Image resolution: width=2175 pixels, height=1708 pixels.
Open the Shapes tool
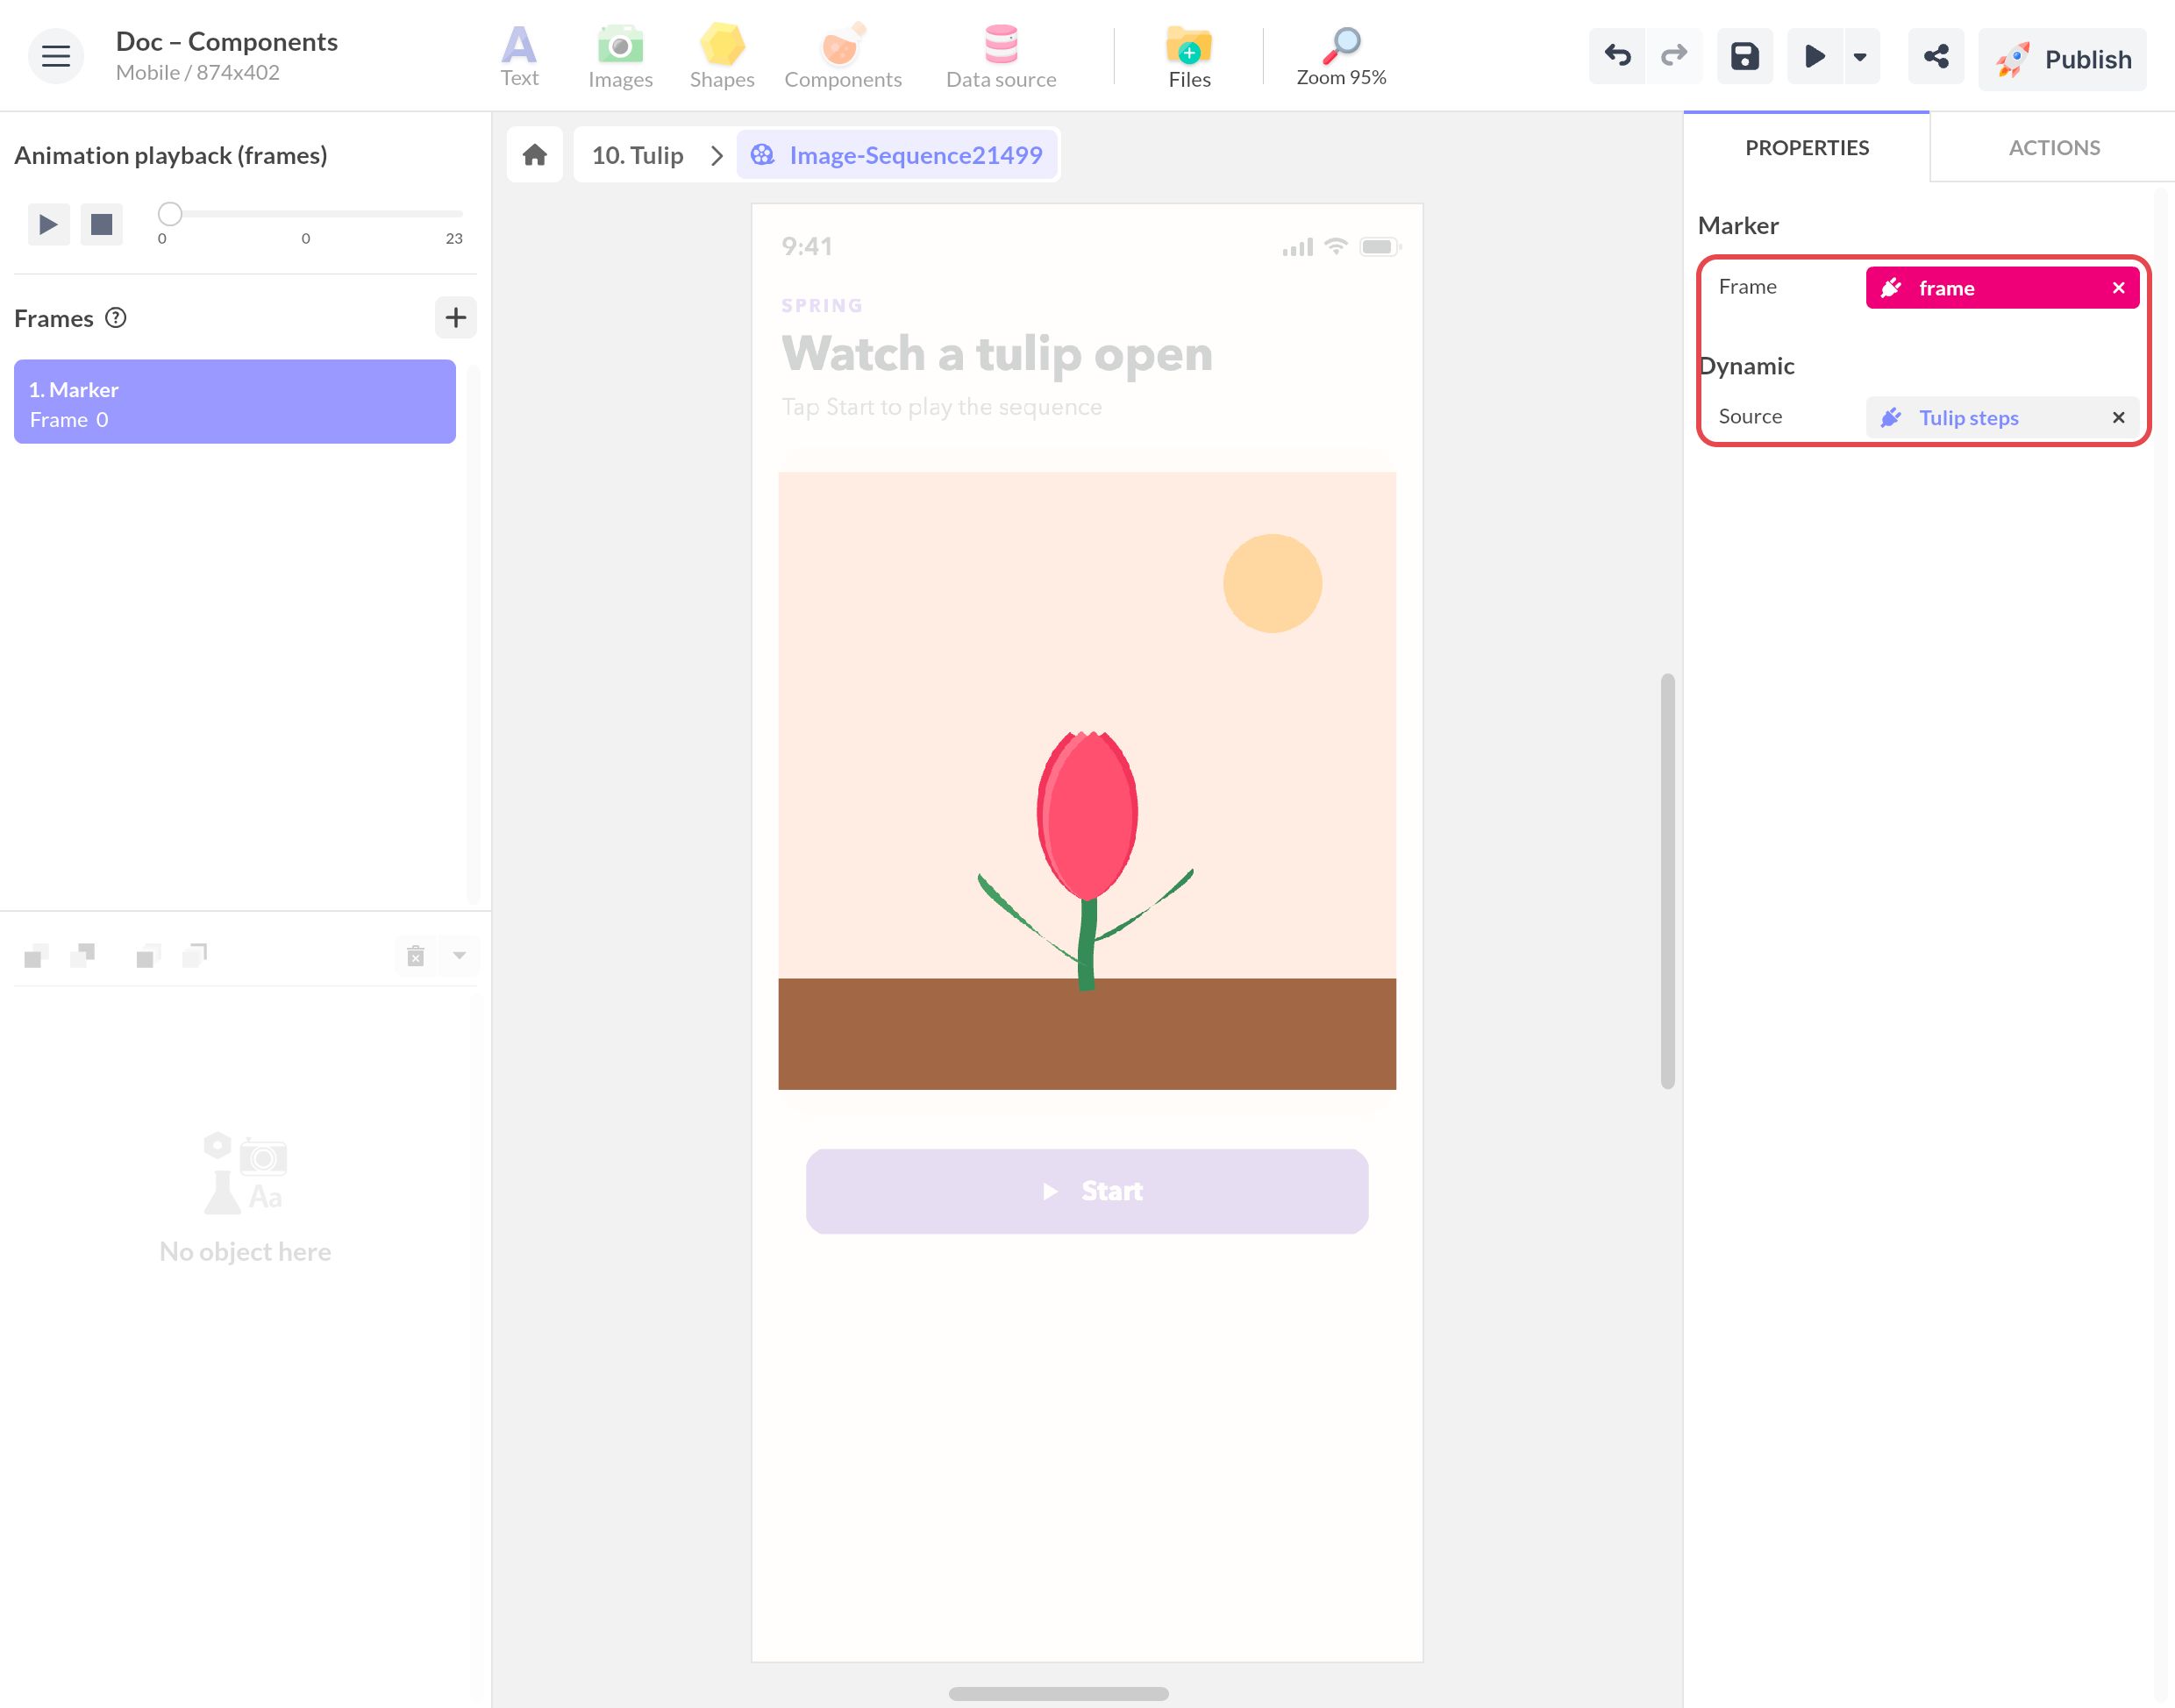click(722, 57)
